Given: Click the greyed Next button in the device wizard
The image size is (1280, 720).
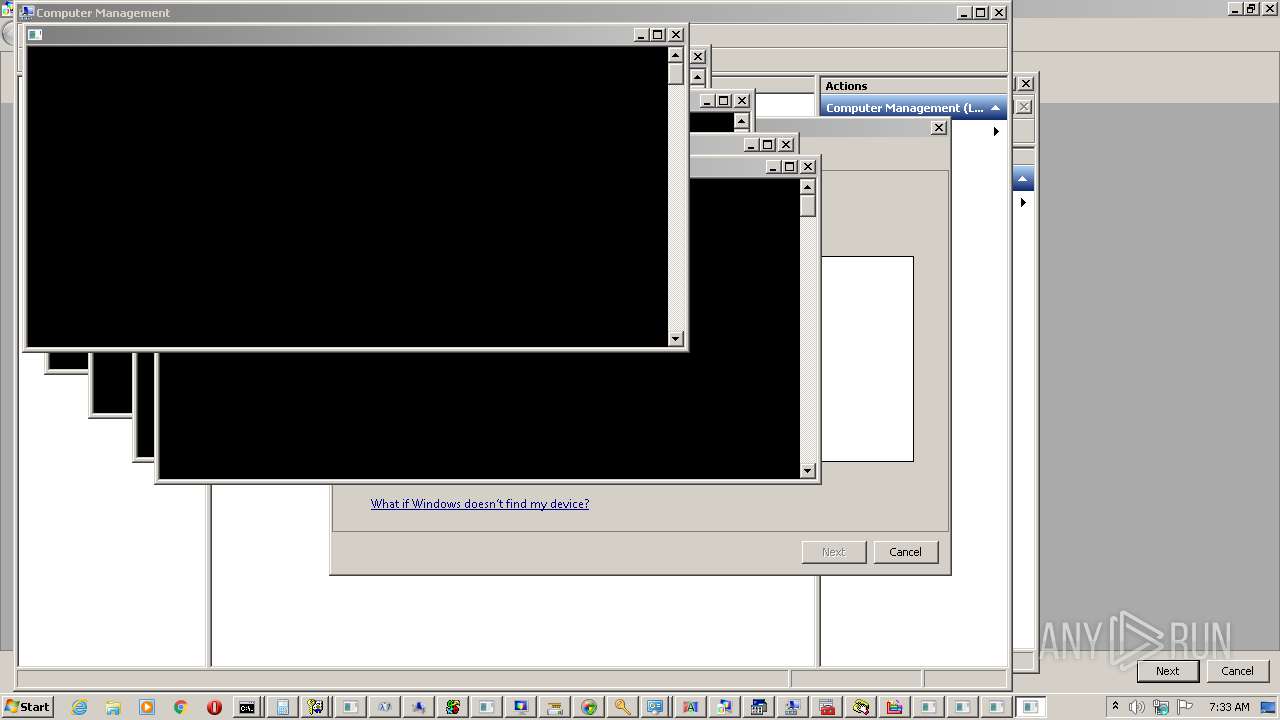Looking at the screenshot, I should pyautogui.click(x=834, y=552).
